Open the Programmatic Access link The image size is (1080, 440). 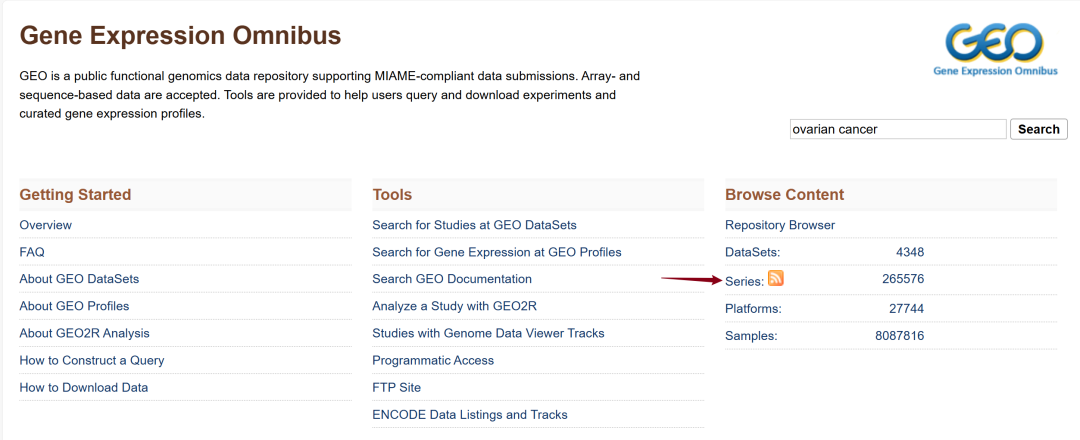click(433, 360)
